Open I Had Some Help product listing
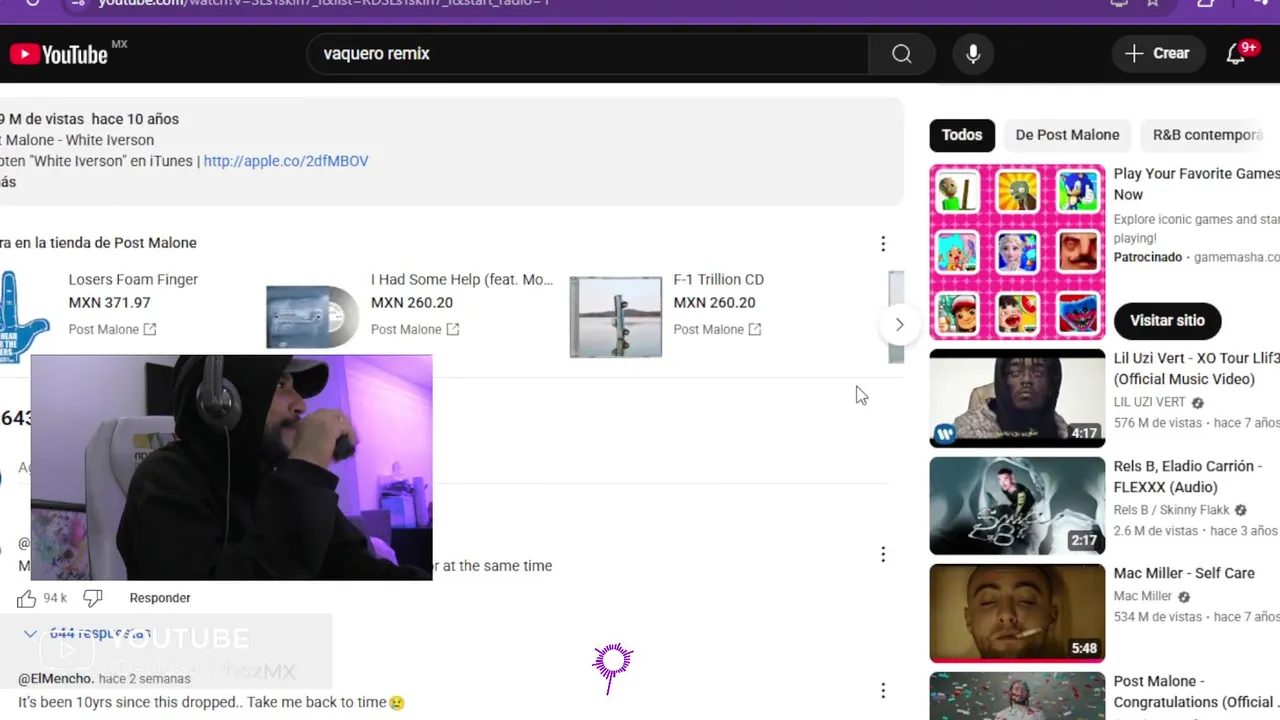The image size is (1280, 720). tap(461, 280)
